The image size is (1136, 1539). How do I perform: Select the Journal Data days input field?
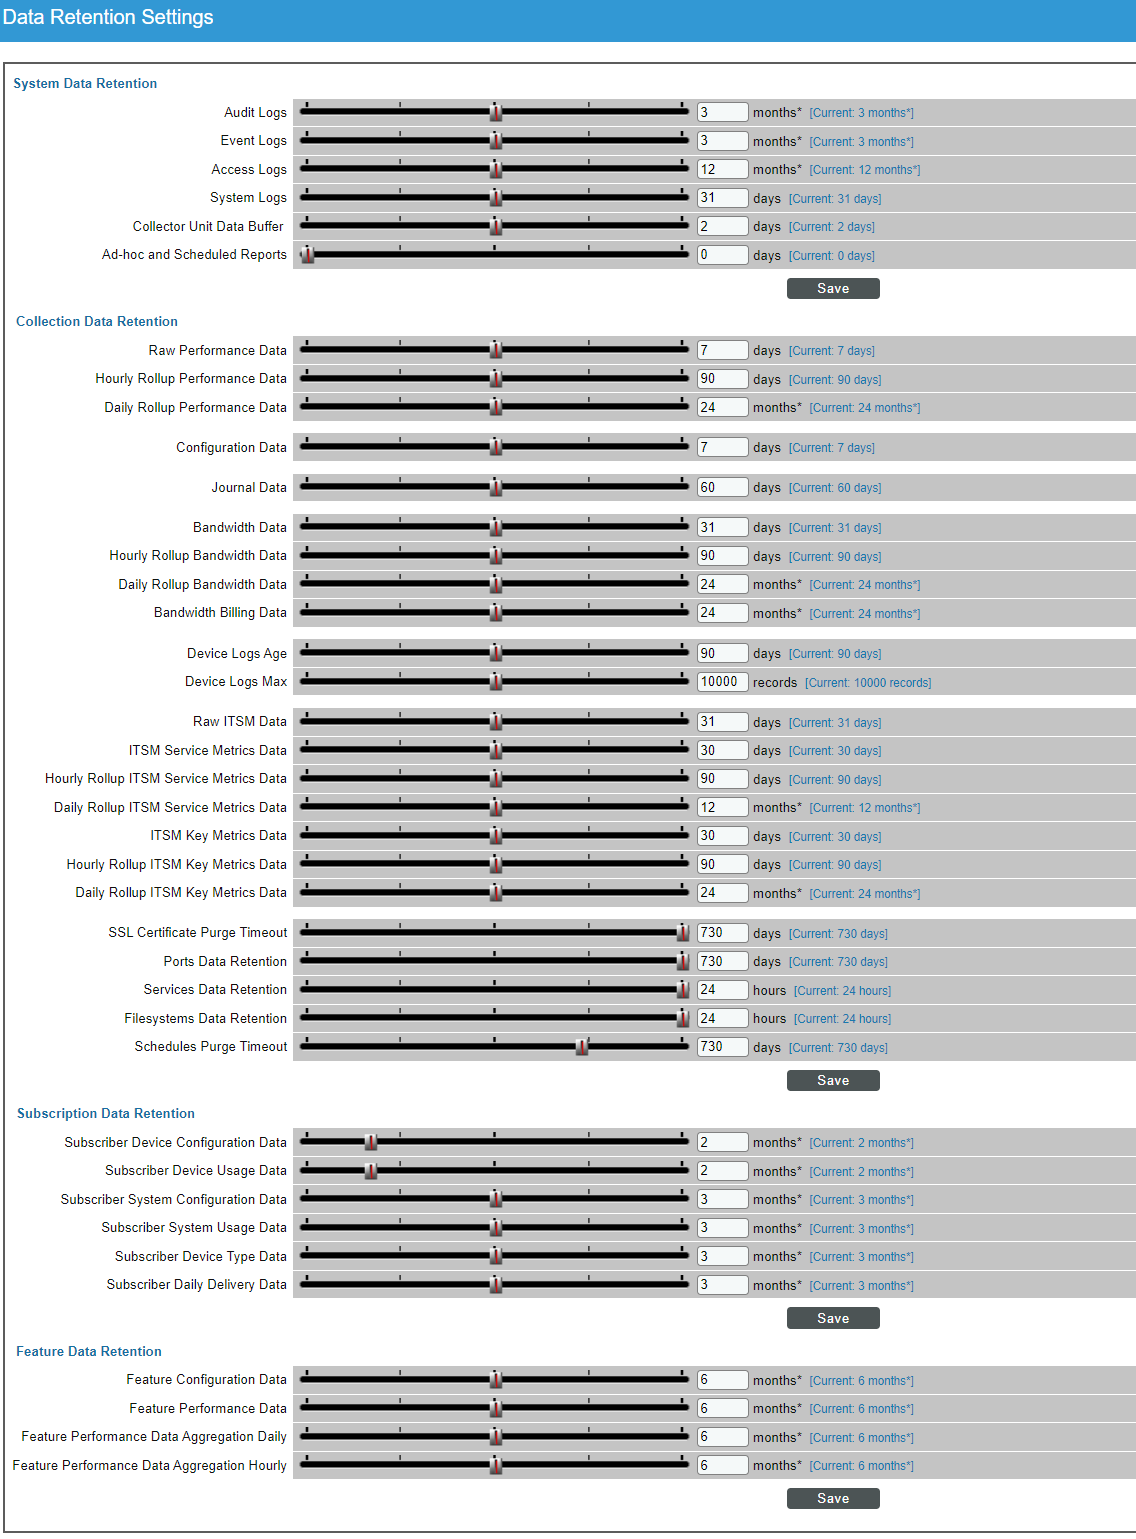pyautogui.click(x=722, y=488)
